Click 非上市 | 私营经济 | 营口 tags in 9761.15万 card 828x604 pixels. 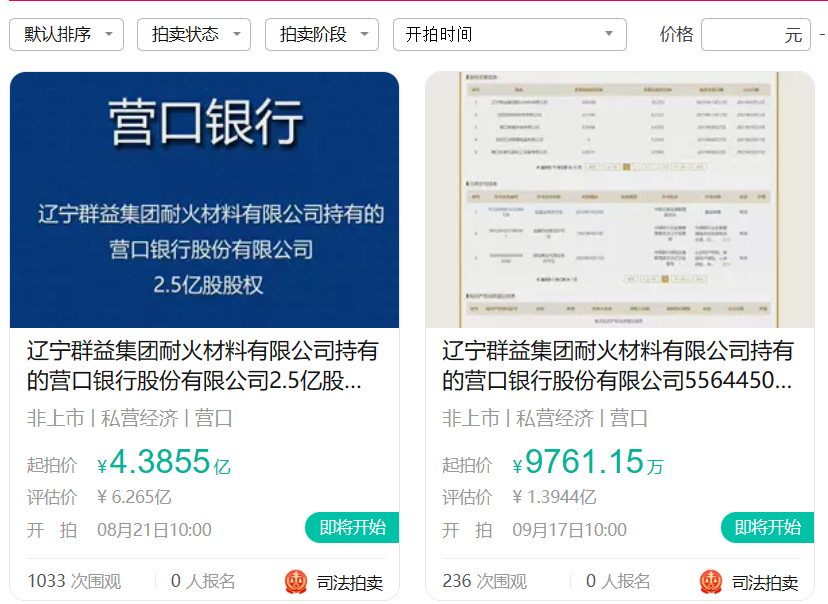pyautogui.click(x=545, y=418)
